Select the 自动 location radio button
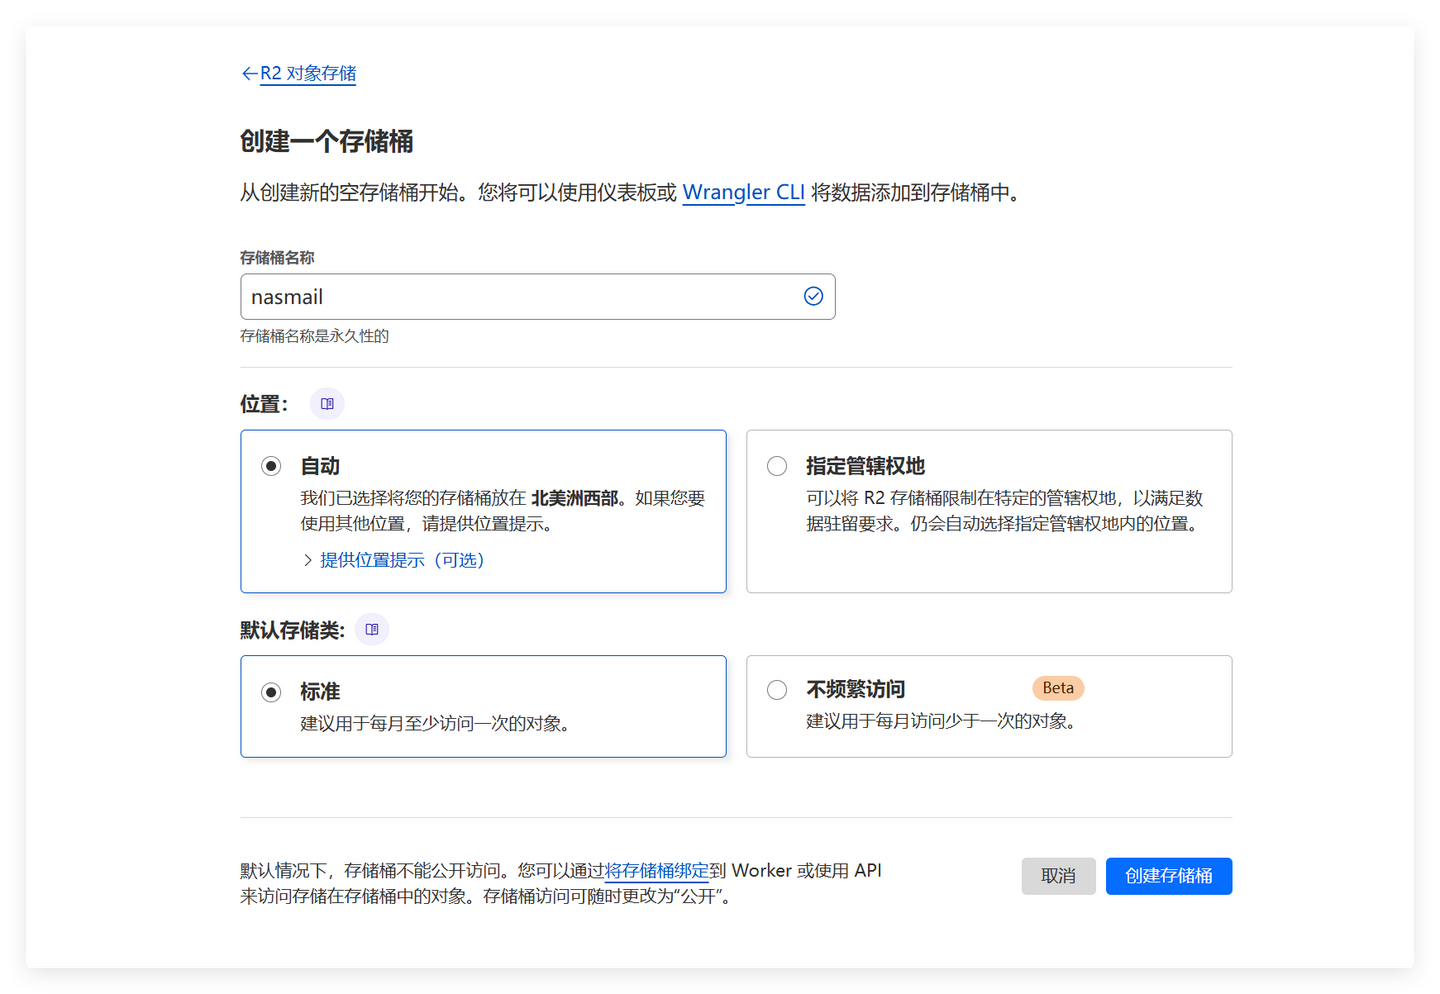The width and height of the screenshot is (1440, 994). (x=271, y=466)
